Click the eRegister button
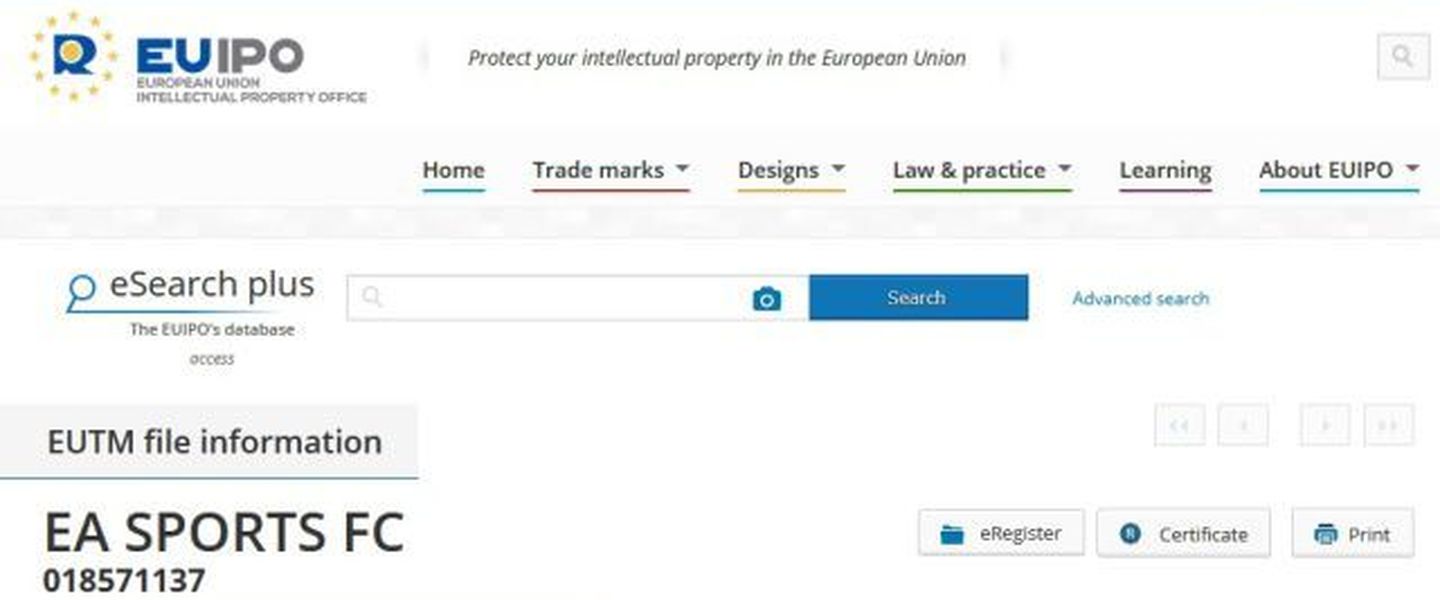Image resolution: width=1440 pixels, height=600 pixels. [x=1003, y=534]
